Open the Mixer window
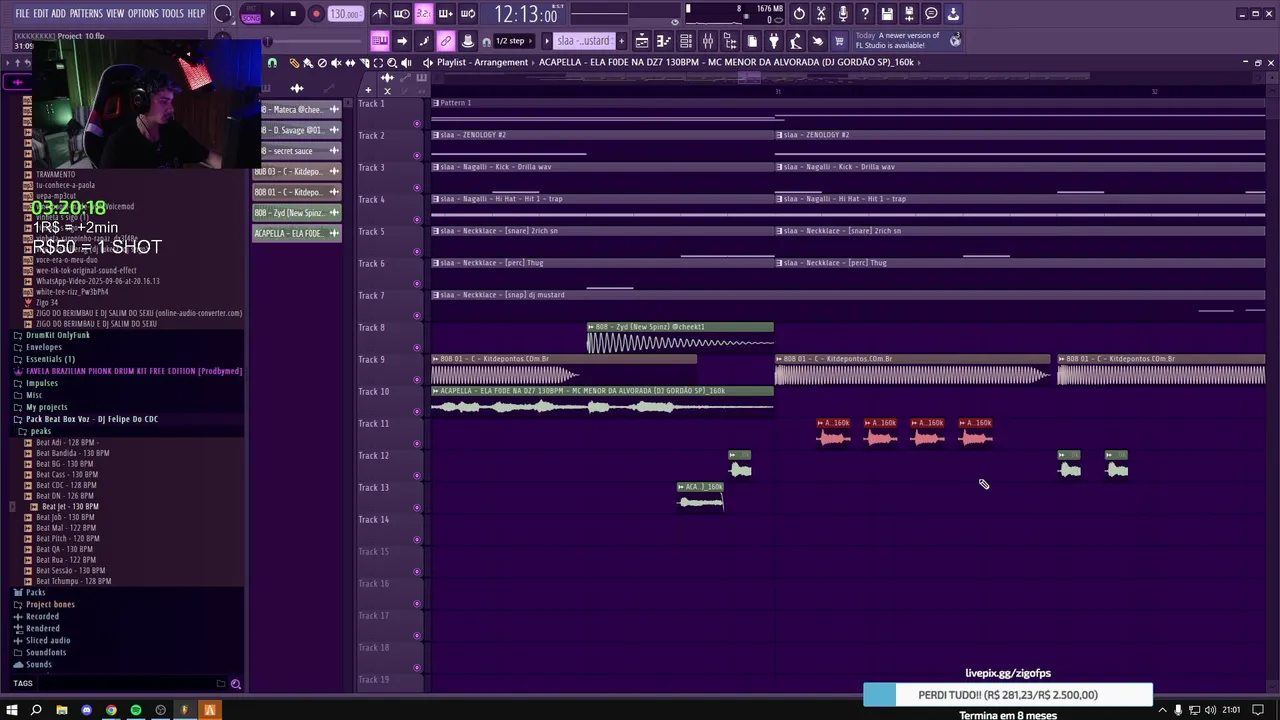 (708, 41)
